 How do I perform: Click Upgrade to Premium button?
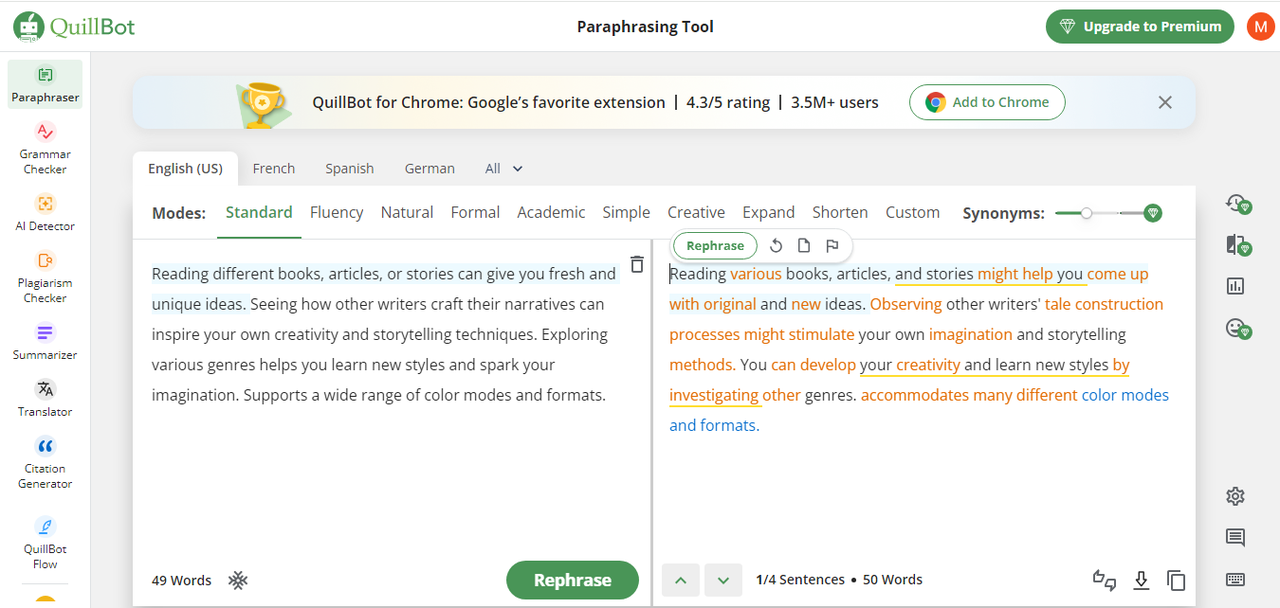coord(1139,27)
